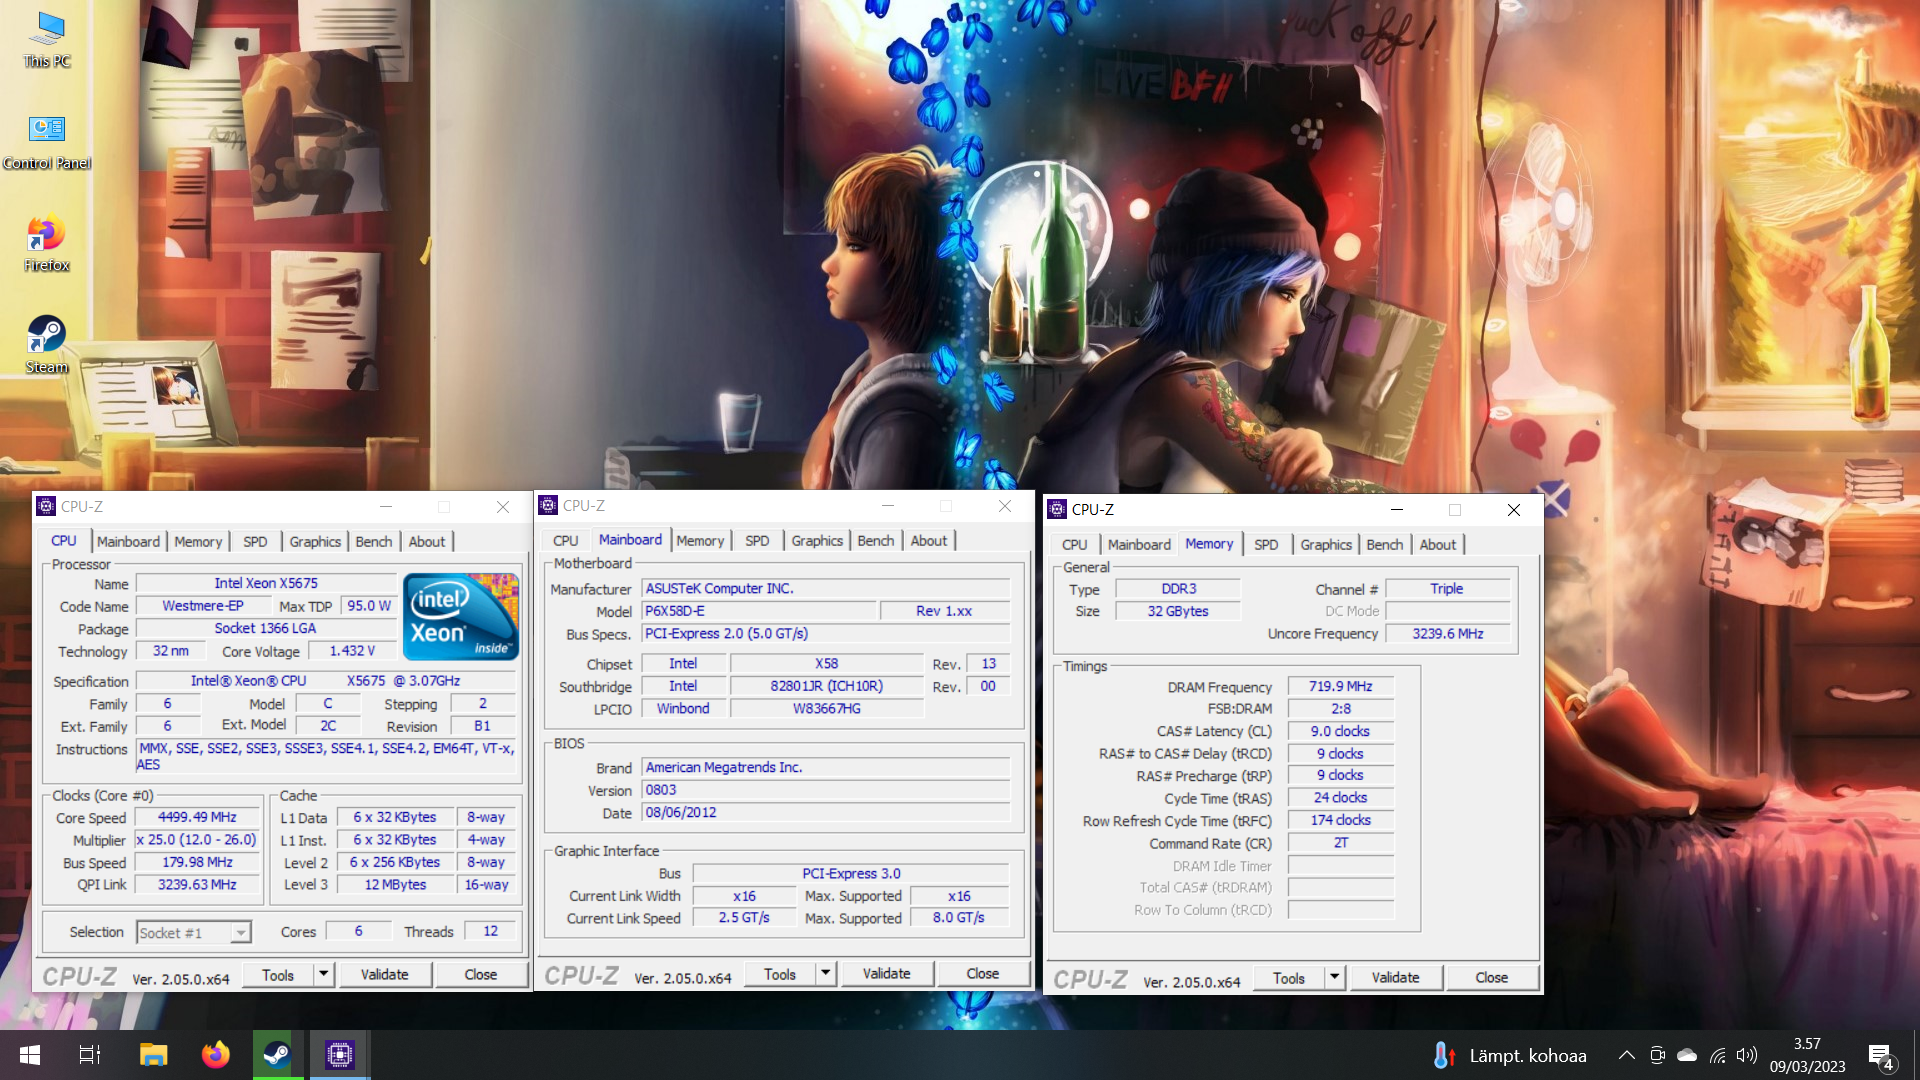
Task: Click the CPU-Z taskbar icon
Action: pos(339,1055)
